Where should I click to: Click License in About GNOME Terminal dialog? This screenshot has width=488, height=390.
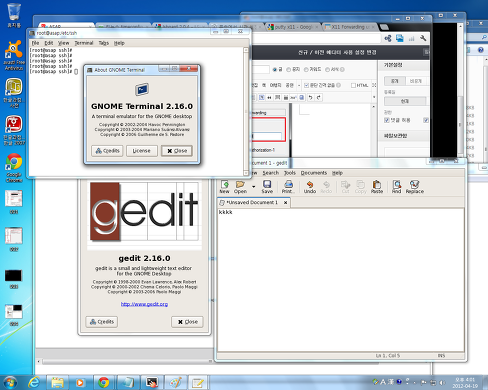click(141, 151)
